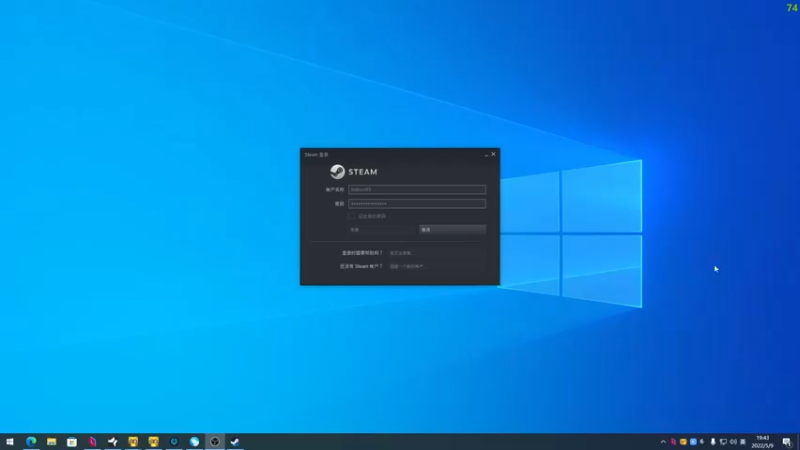Click the microphone tray icon
Viewport: 800px width, 450px height.
[713, 442]
